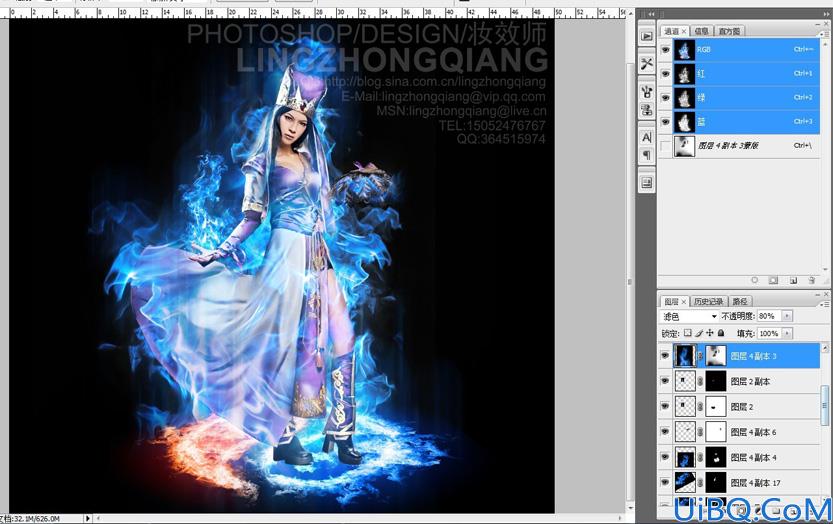Switch to the 历史记录 tab
833x524 pixels.
[x=708, y=301]
